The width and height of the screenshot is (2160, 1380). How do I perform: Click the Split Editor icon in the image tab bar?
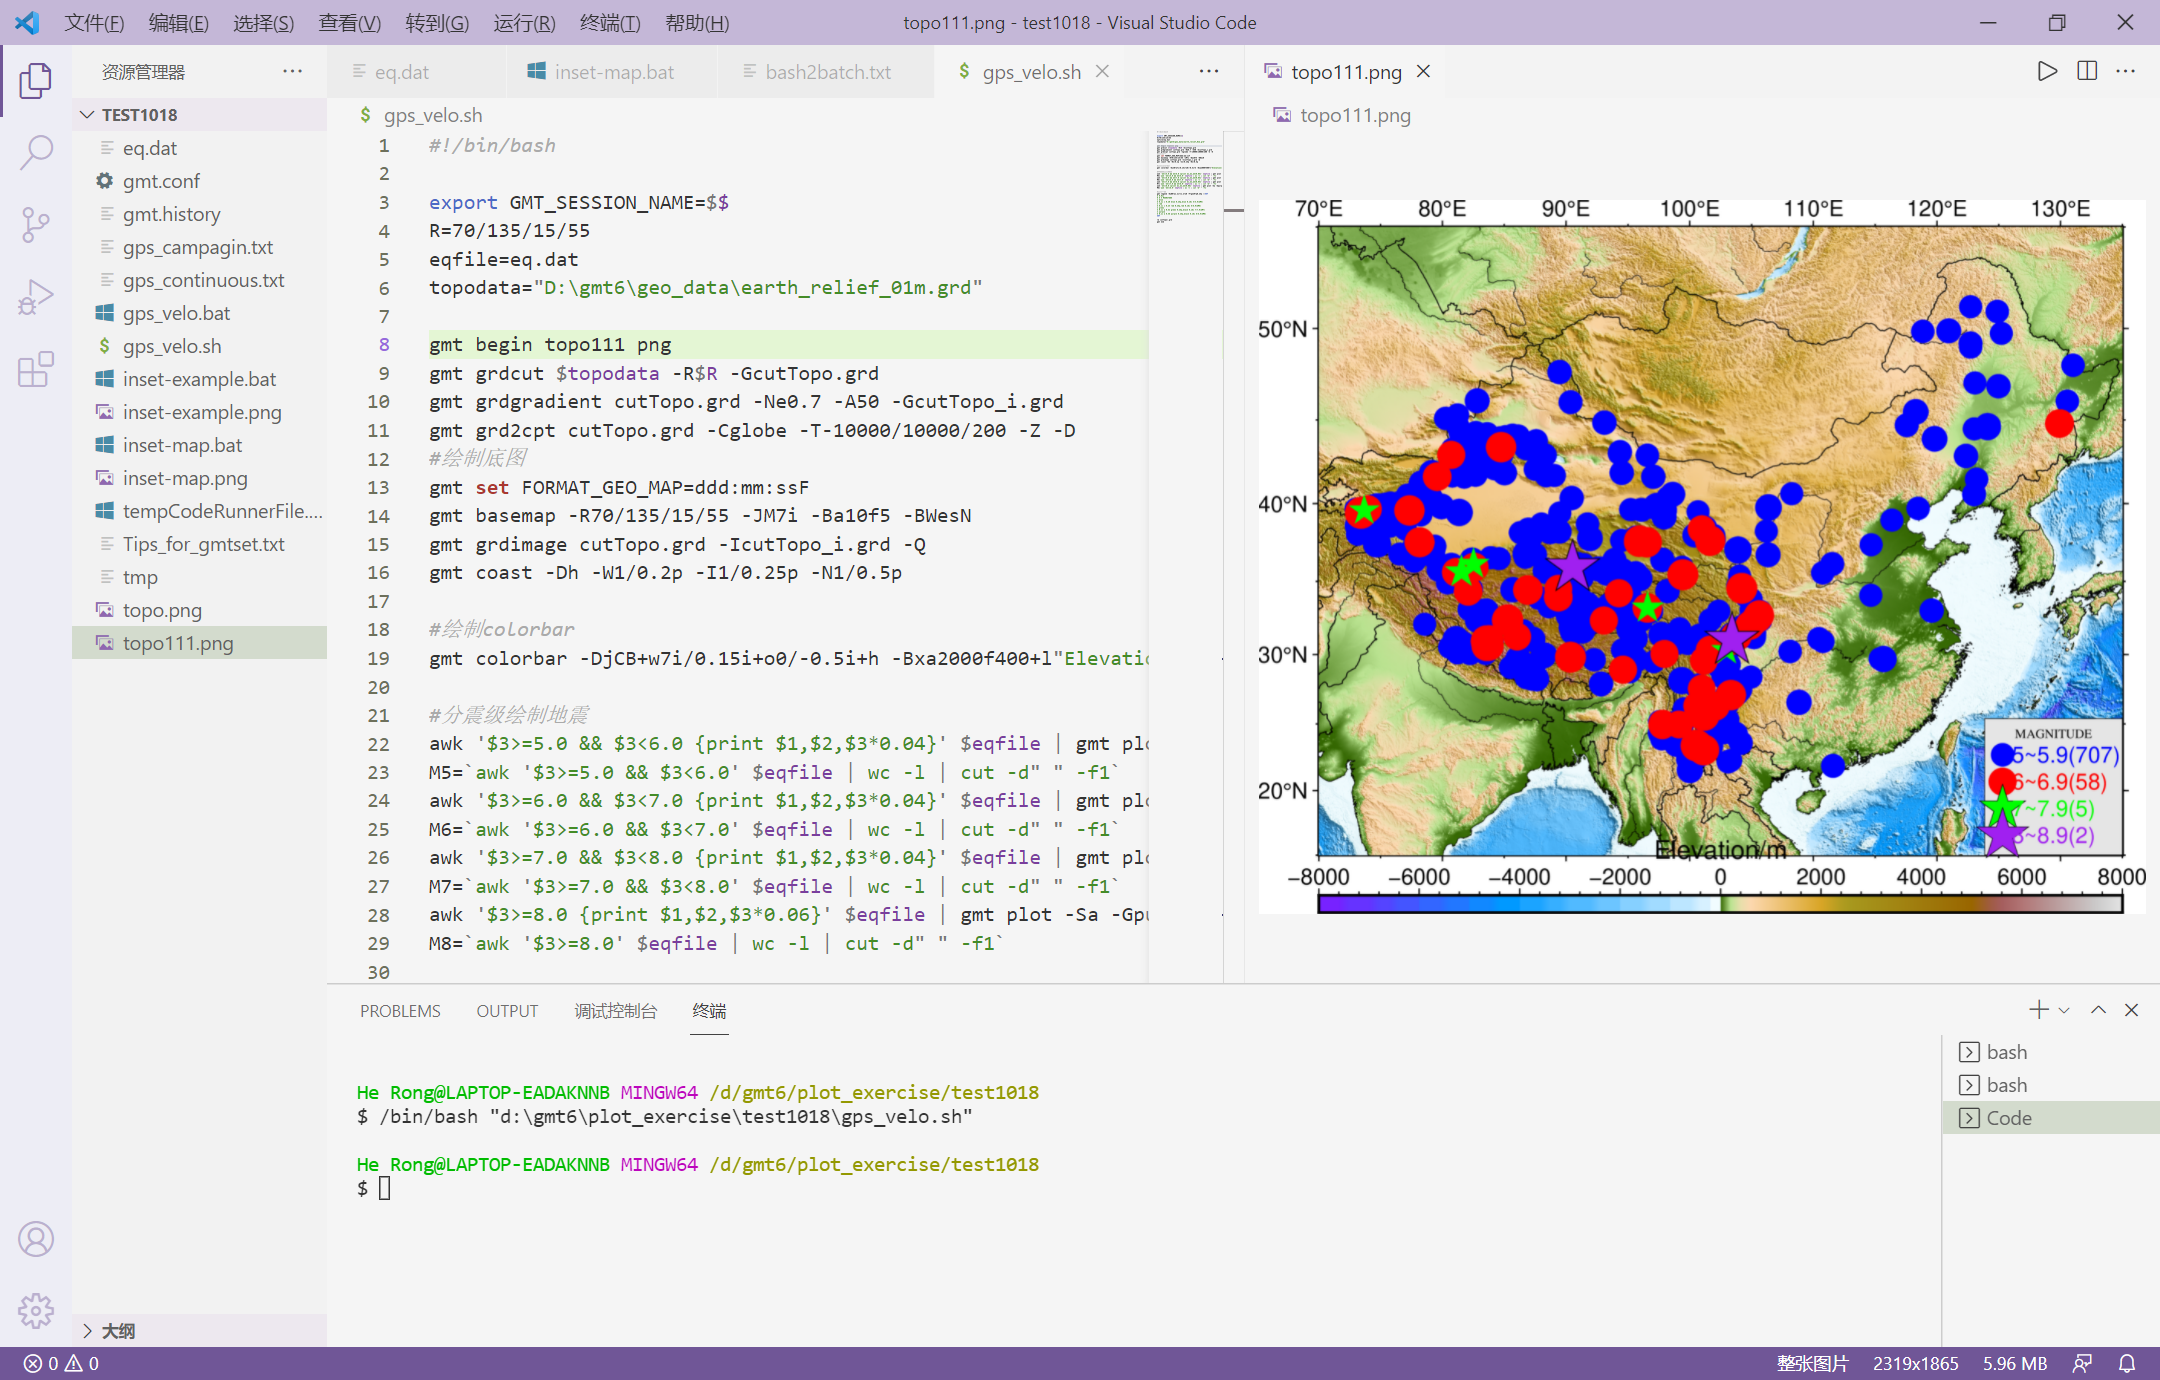(x=2086, y=71)
